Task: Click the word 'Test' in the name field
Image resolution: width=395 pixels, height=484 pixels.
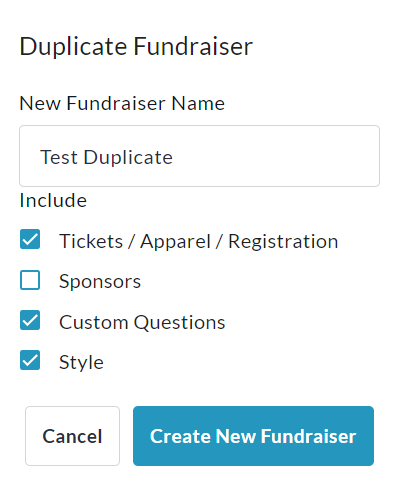Action: click(x=59, y=157)
